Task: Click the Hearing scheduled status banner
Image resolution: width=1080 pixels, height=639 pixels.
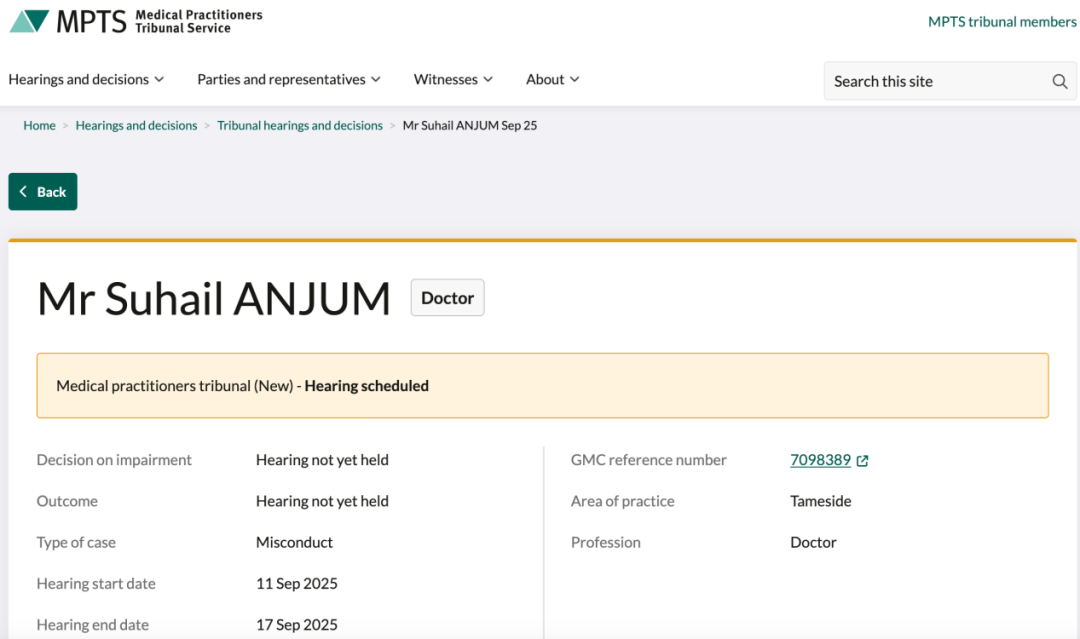Action: 542,386
